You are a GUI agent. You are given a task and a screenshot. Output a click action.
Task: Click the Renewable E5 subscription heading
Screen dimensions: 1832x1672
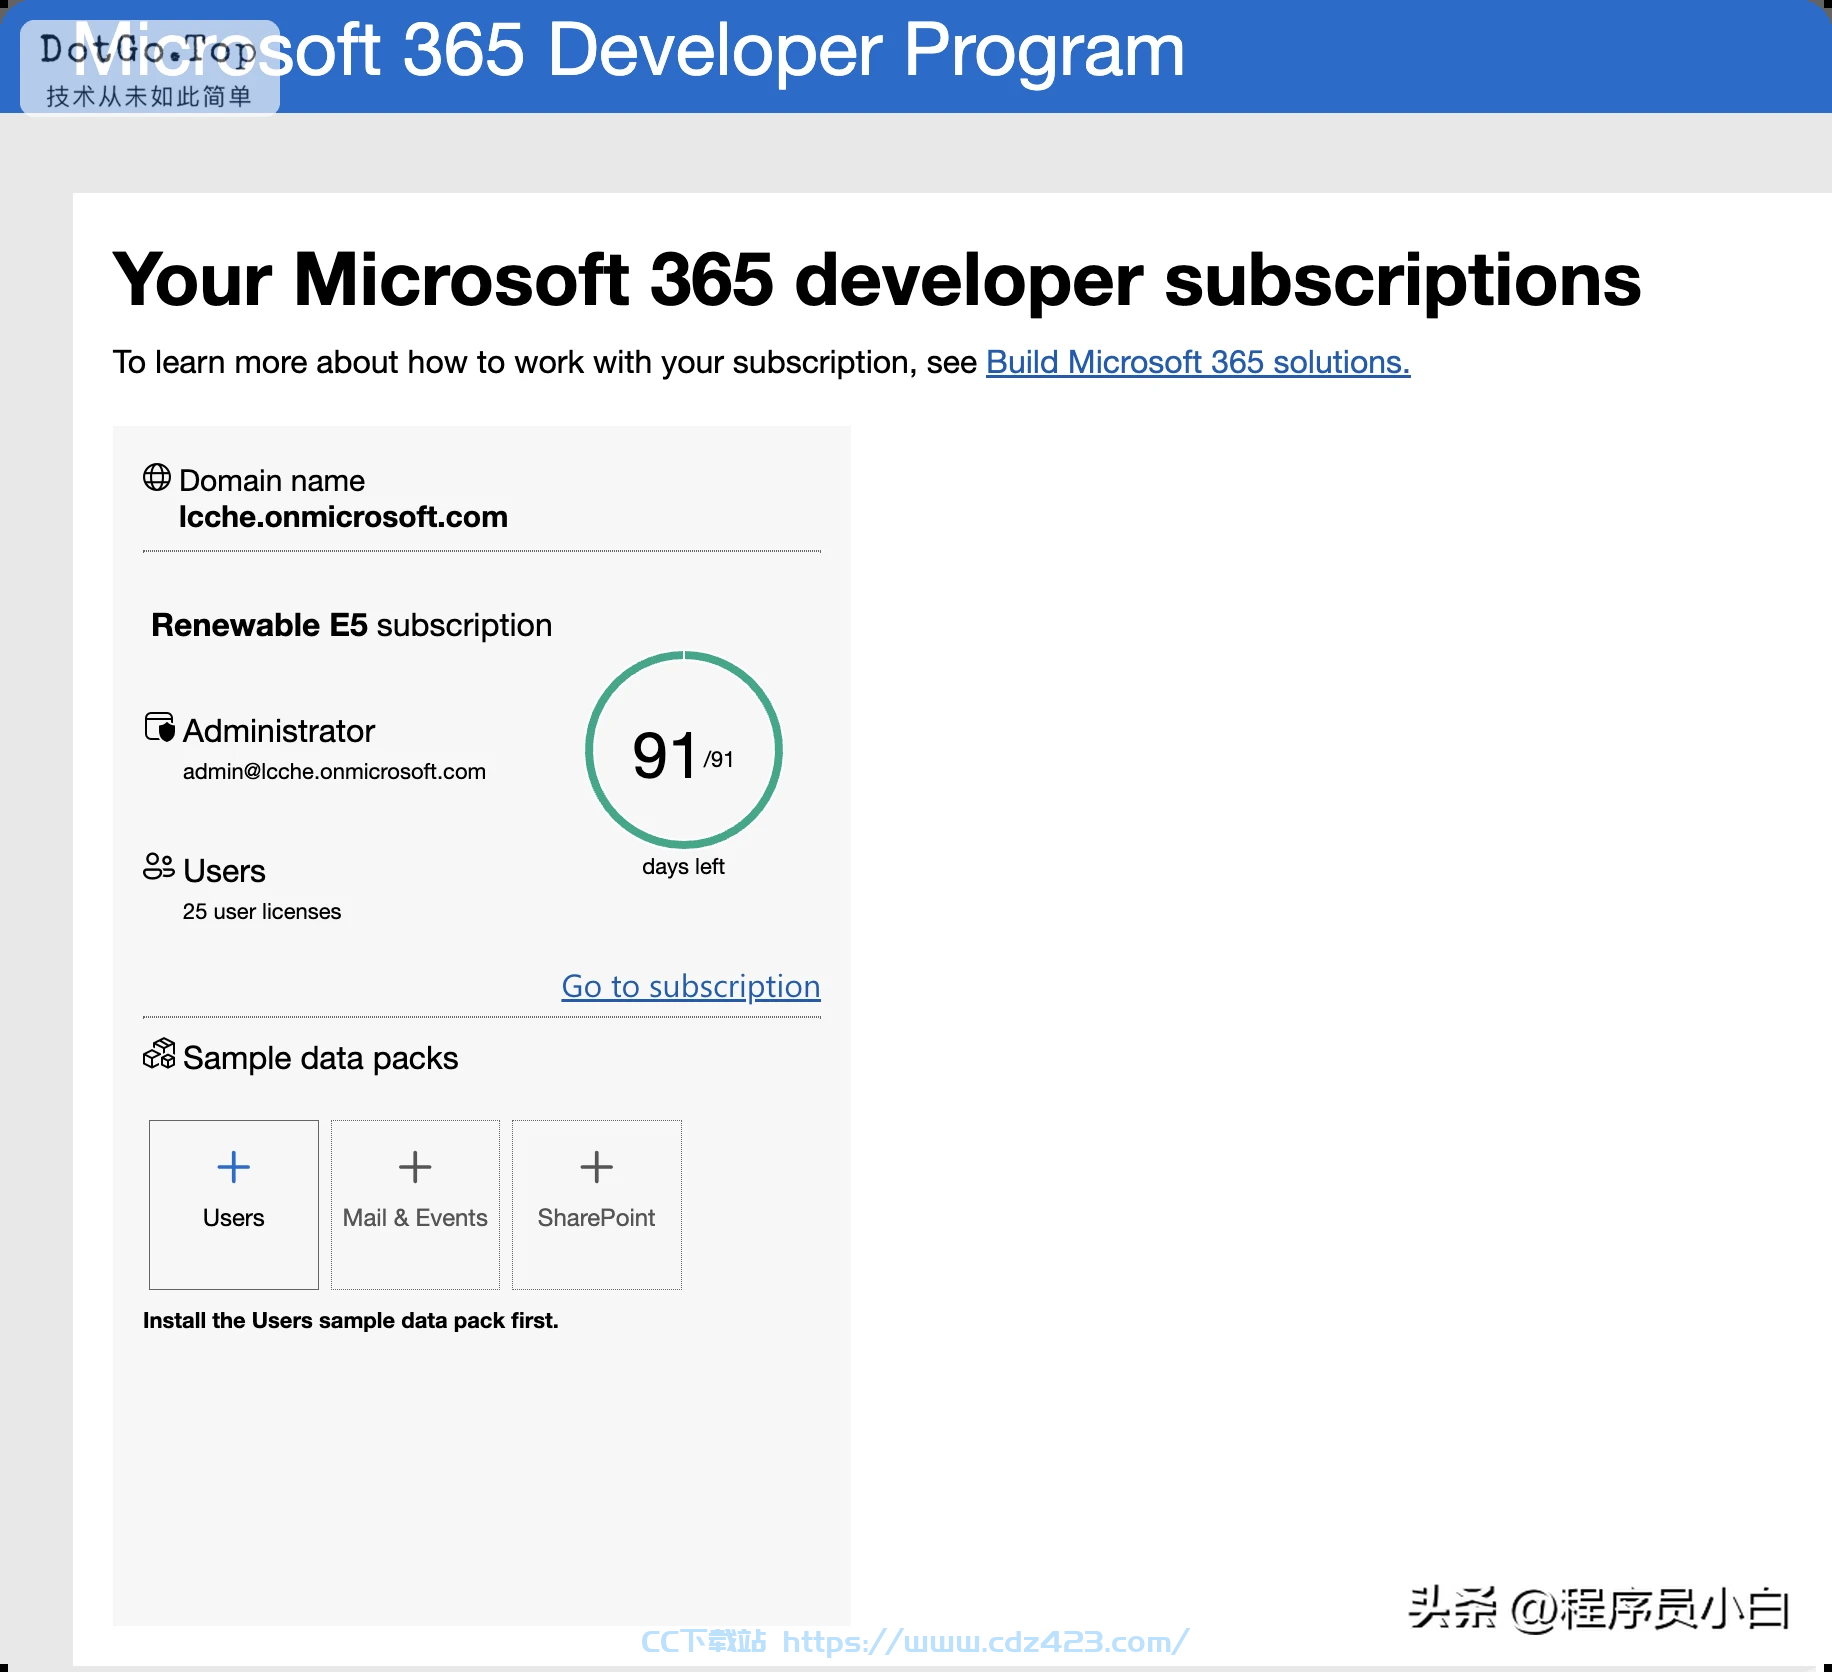[352, 625]
